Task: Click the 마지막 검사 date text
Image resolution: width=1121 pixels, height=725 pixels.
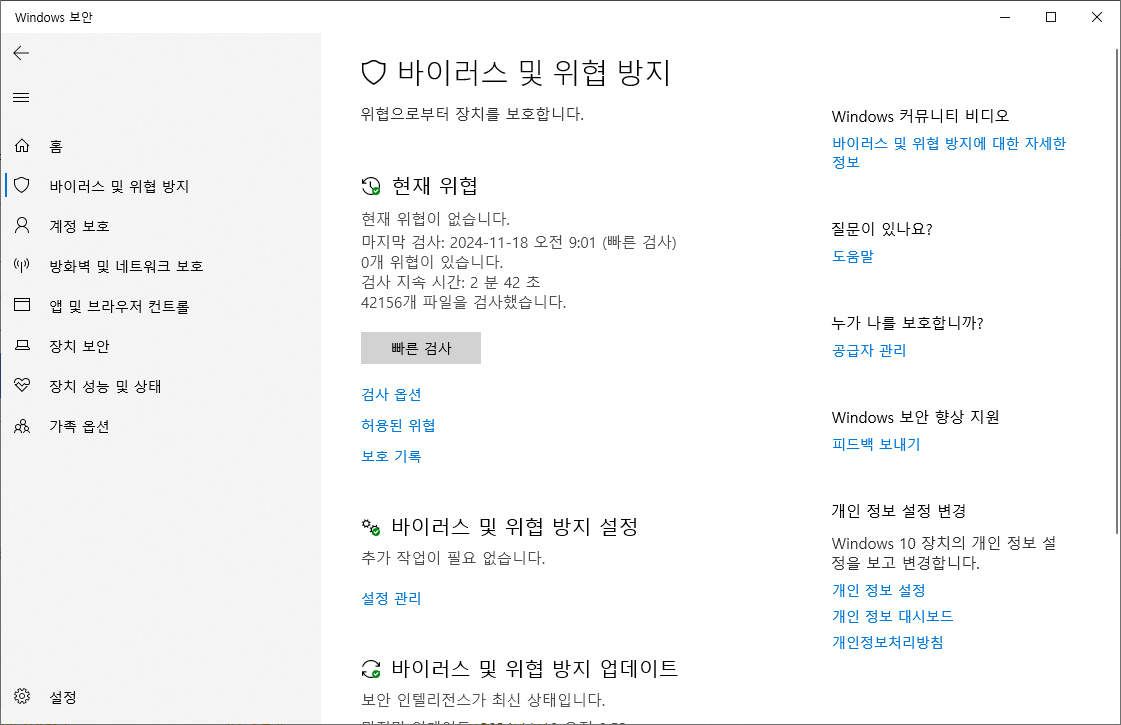Action: tap(518, 242)
